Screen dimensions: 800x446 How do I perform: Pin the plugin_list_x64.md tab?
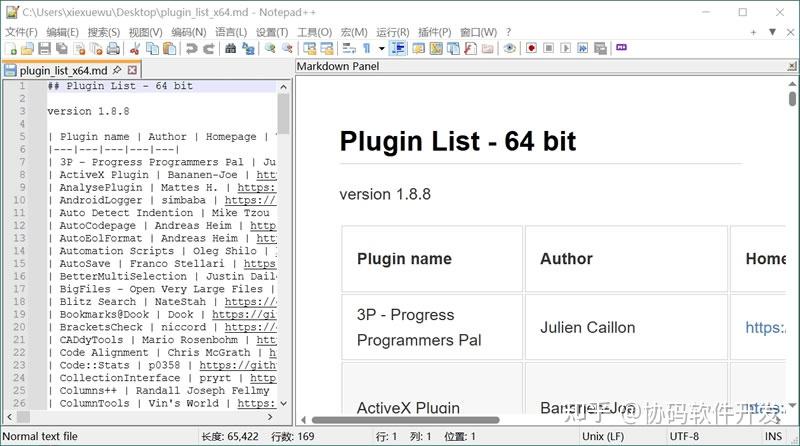point(117,69)
